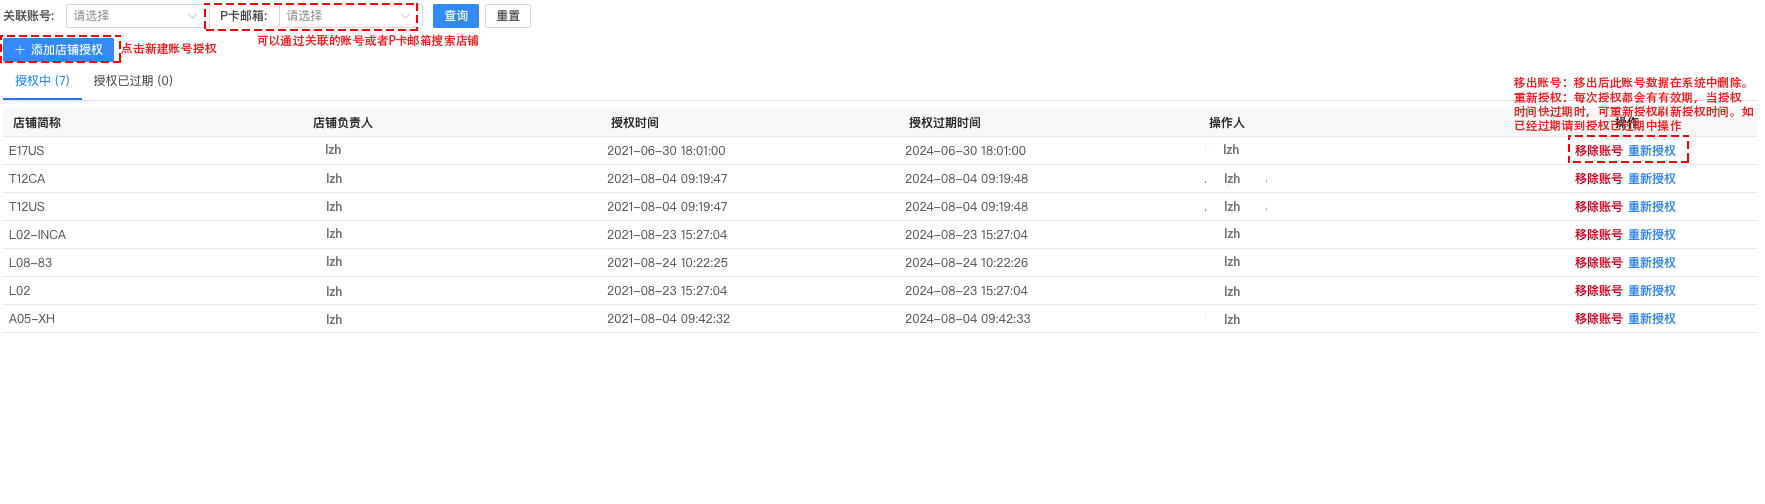Click 重新授权 for store E17US

tap(1652, 151)
